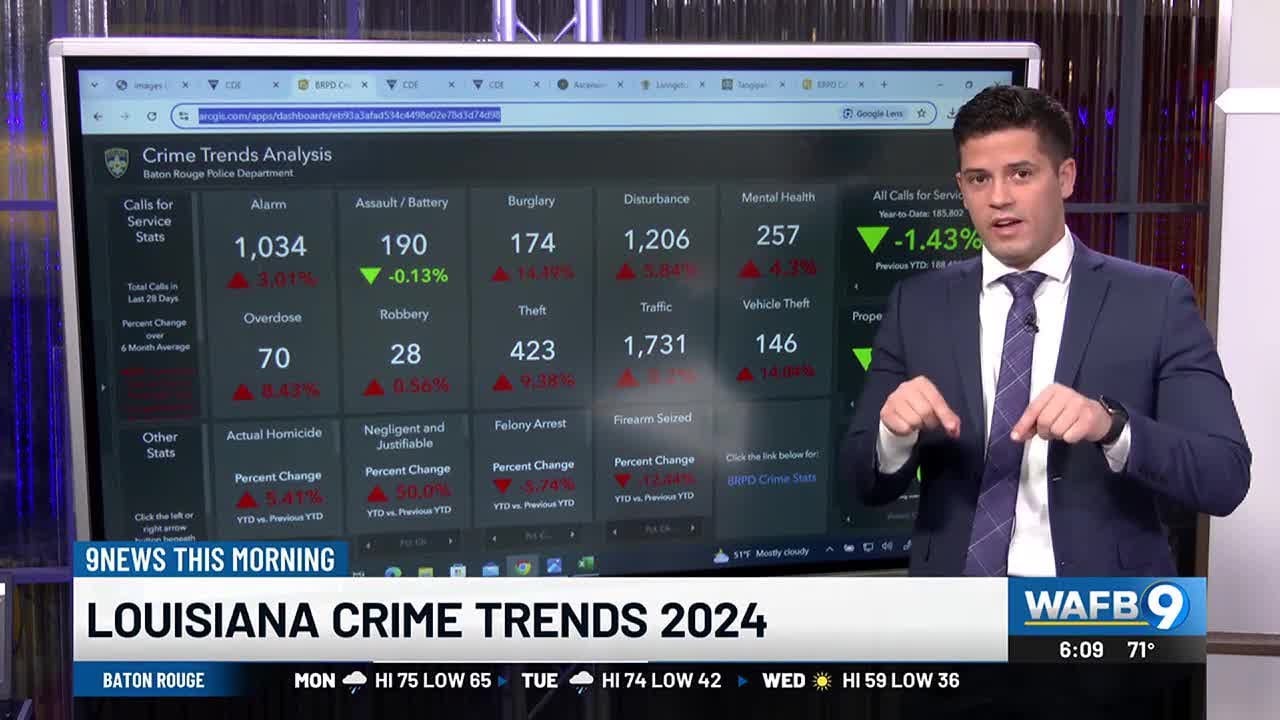The image size is (1280, 720).
Task: Click the Baton Rouge Police badge logo
Action: click(117, 163)
